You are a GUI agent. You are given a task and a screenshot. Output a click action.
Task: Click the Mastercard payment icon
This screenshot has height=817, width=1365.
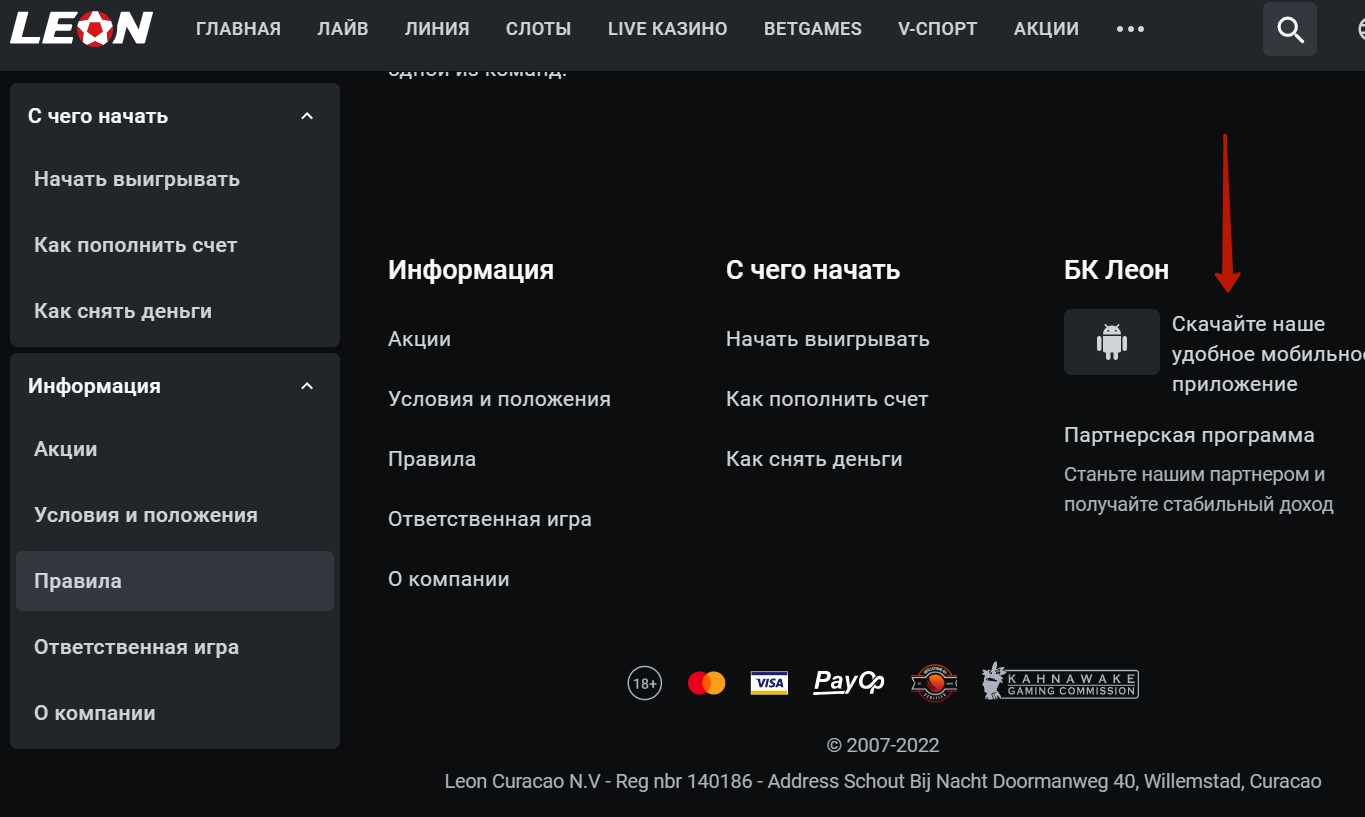coord(707,681)
